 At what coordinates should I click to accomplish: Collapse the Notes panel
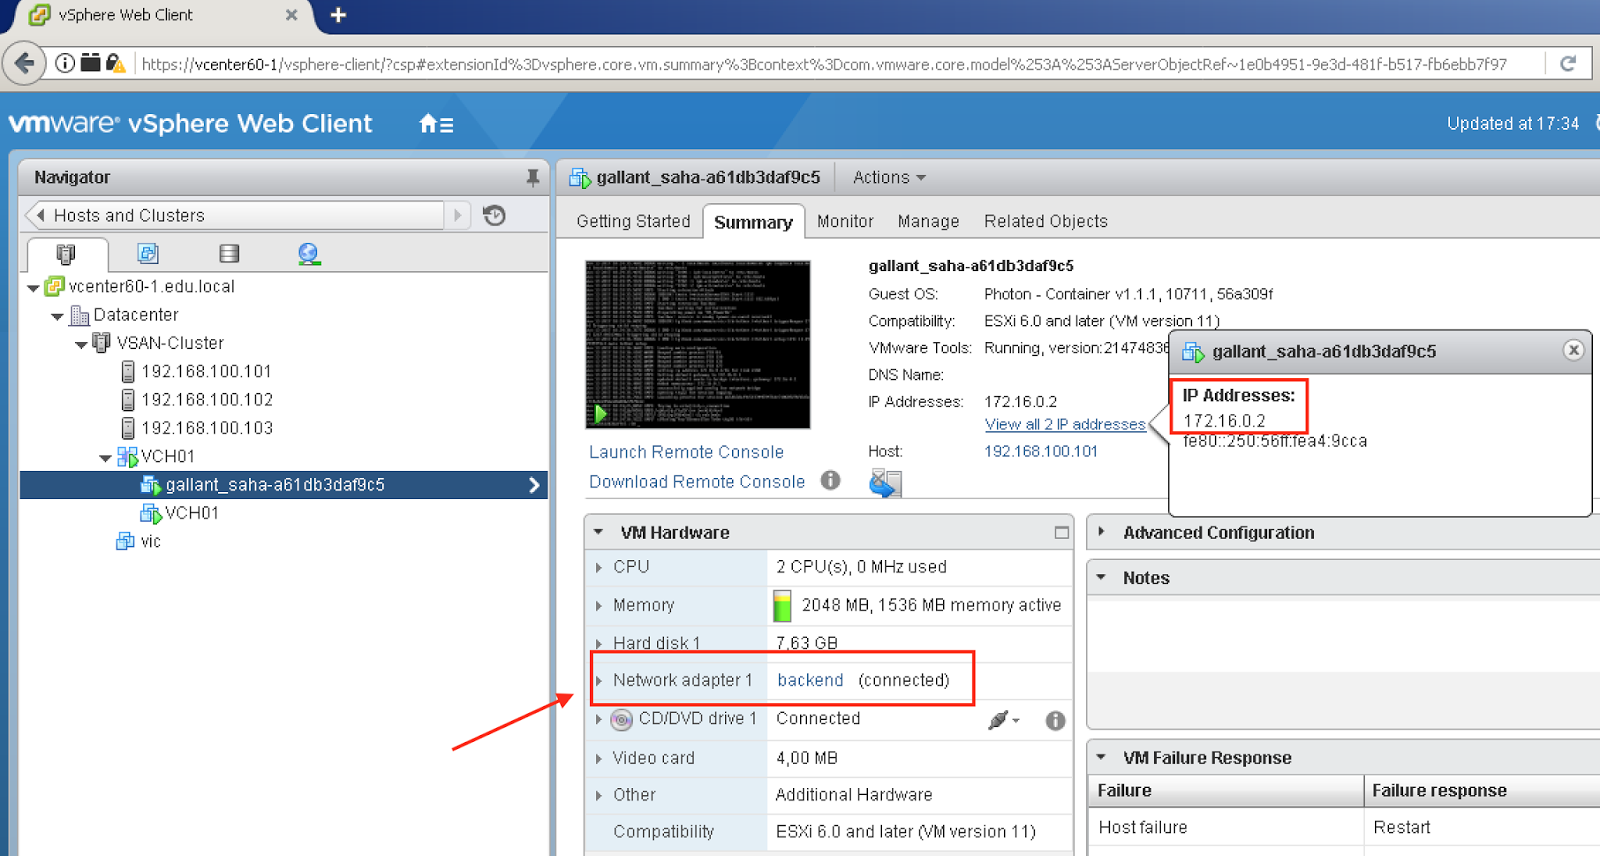[x=1101, y=577]
